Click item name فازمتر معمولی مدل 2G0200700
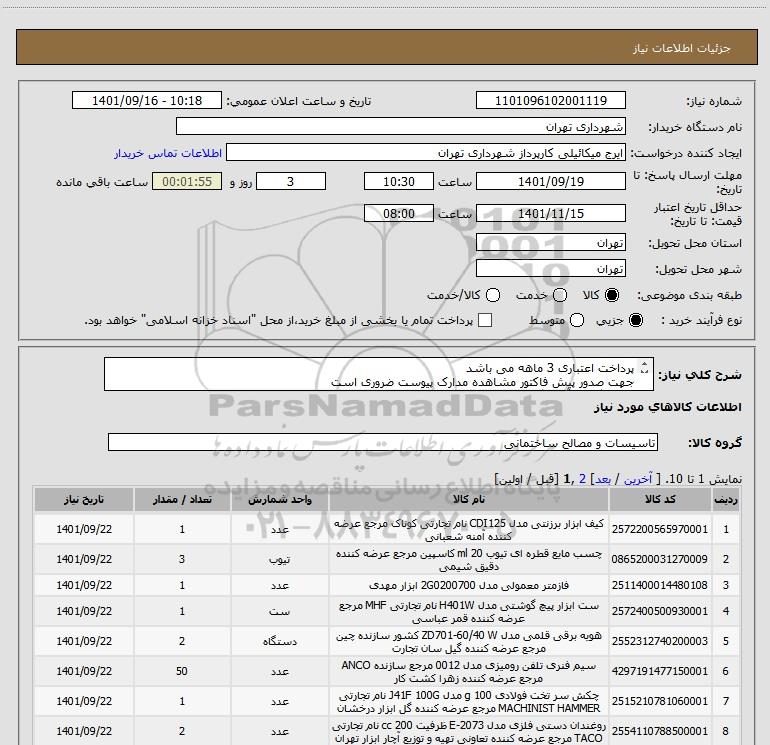 pyautogui.click(x=469, y=585)
